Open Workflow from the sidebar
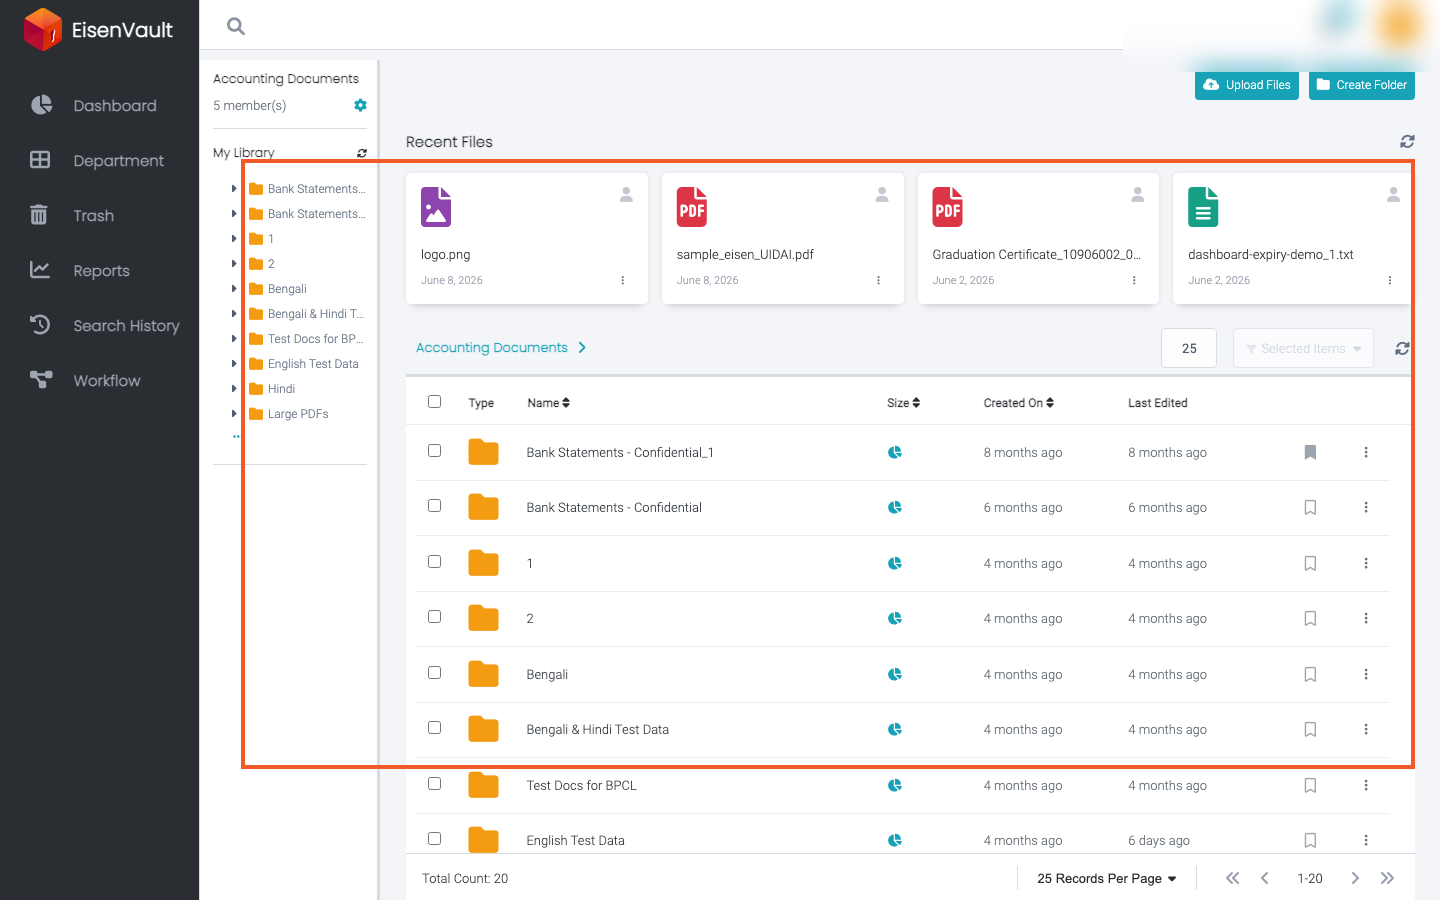The width and height of the screenshot is (1440, 900). pyautogui.click(x=106, y=381)
